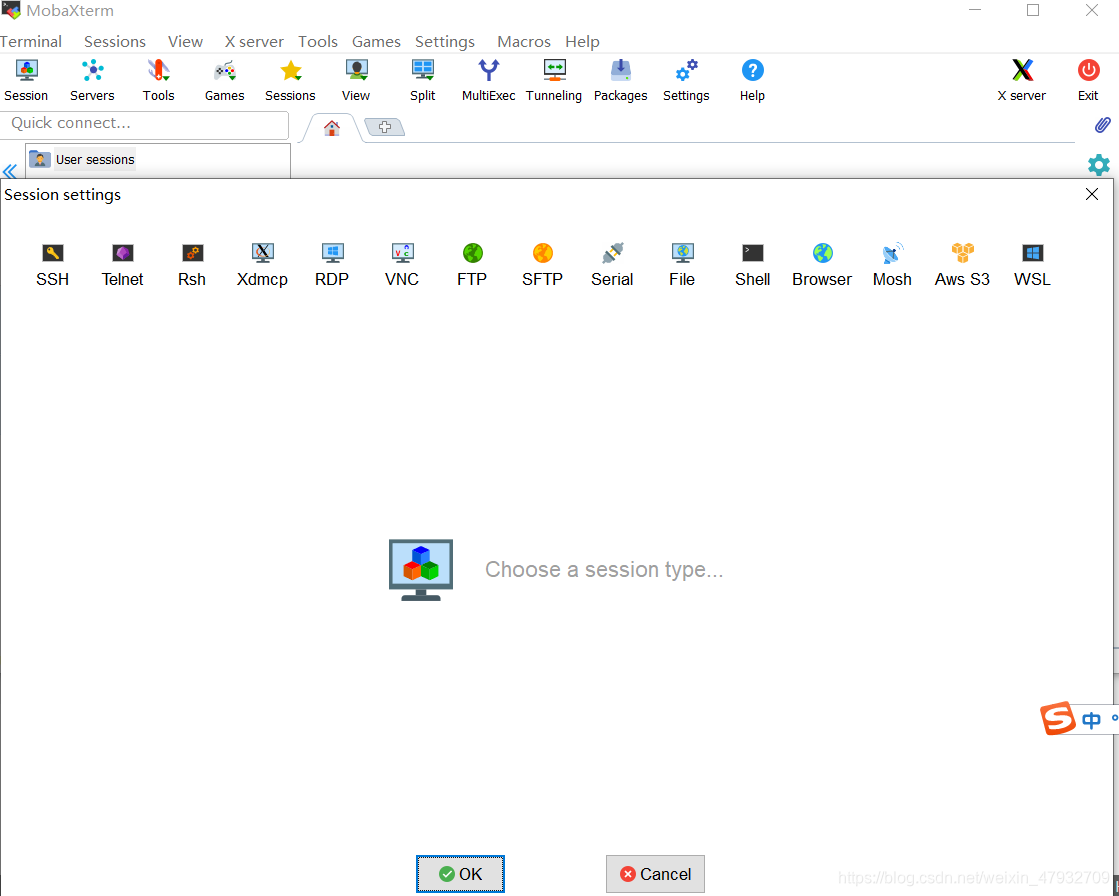Close the Session settings dialog
The width and height of the screenshot is (1119, 896).
pos(1092,194)
